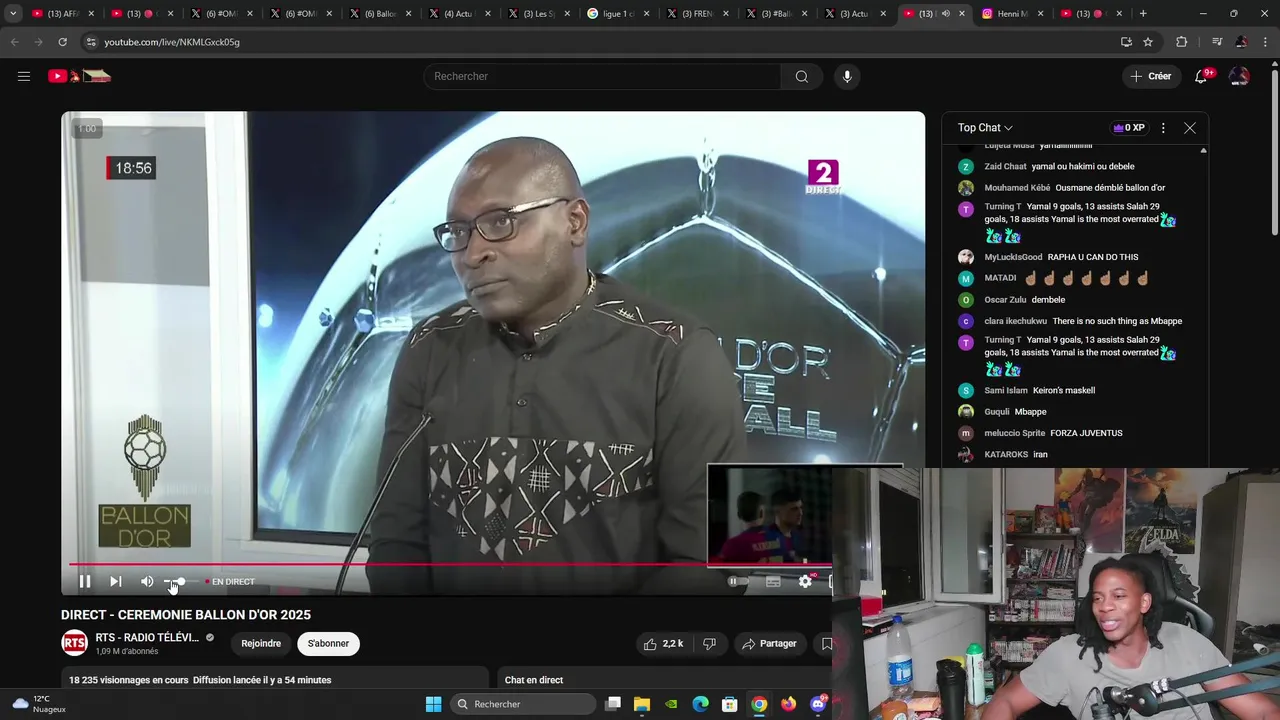1280x720 pixels.
Task: Dislike the video
Action: click(x=709, y=644)
